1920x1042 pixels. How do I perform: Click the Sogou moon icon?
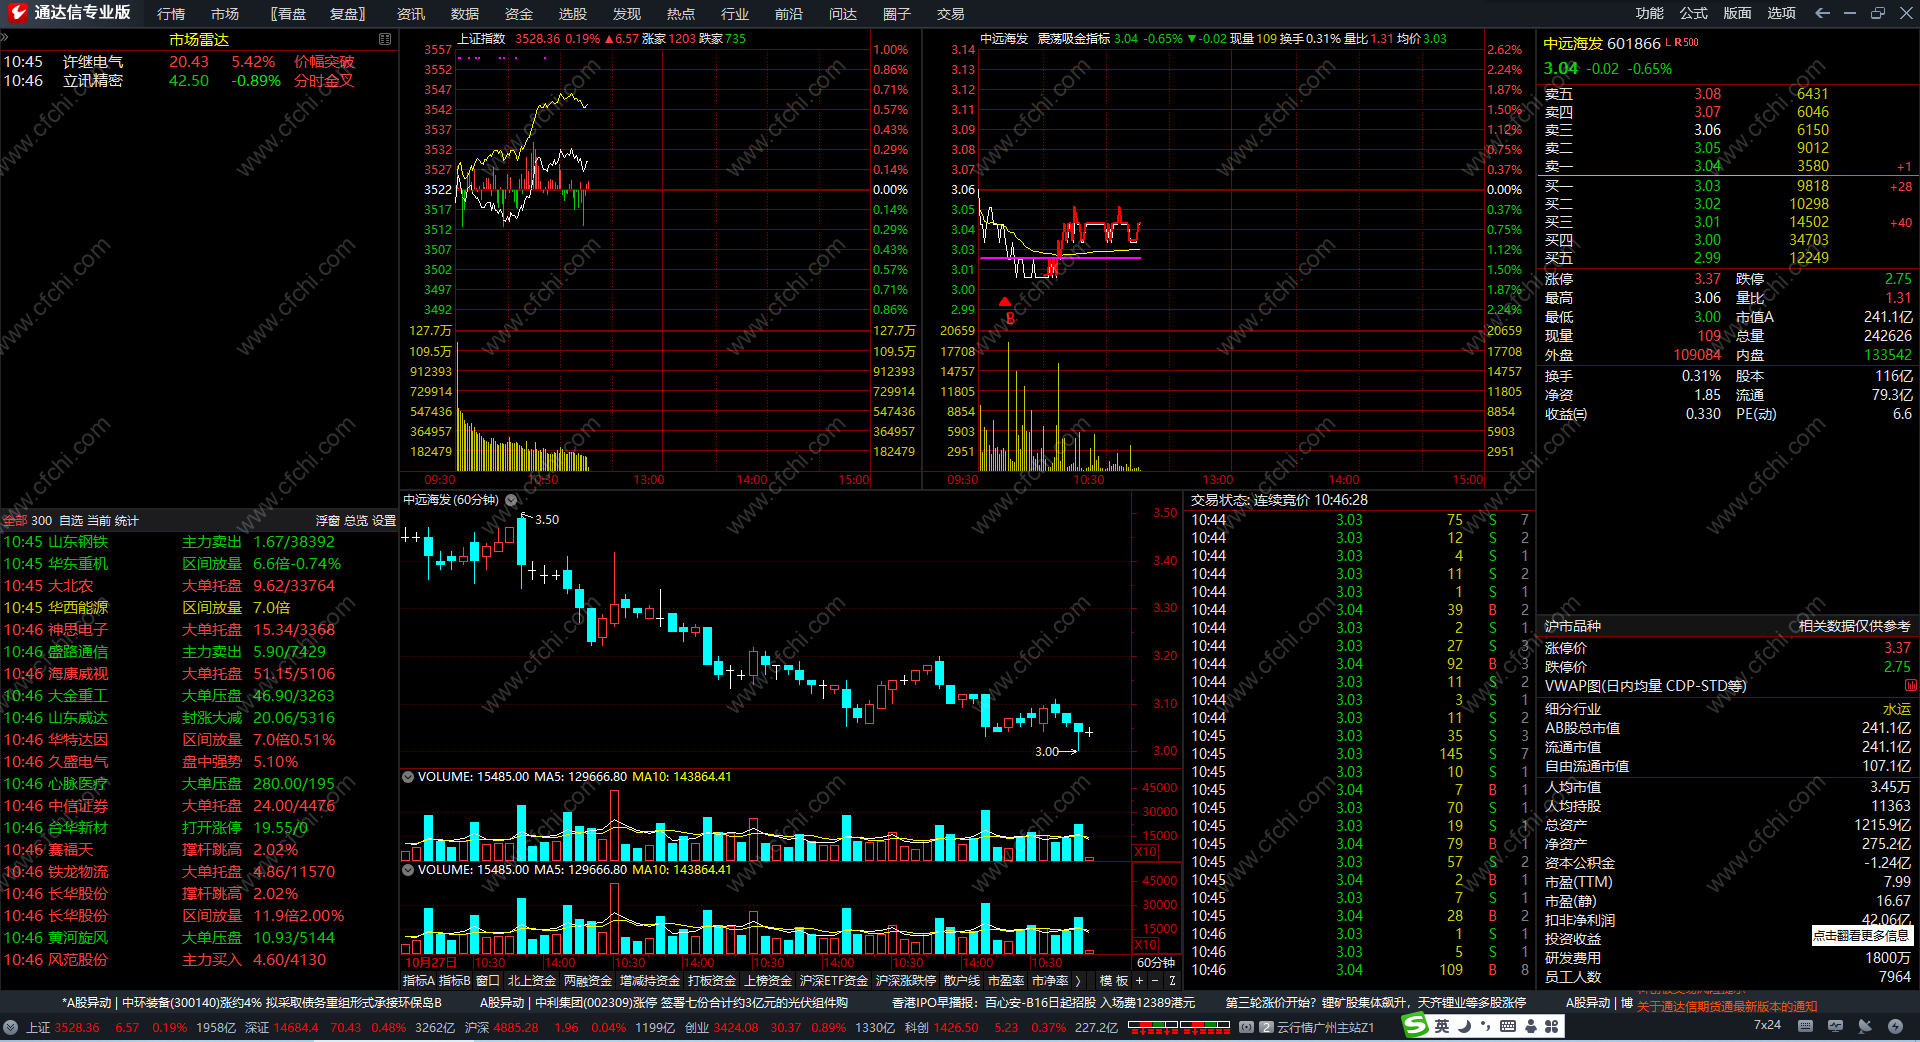click(x=1464, y=1026)
